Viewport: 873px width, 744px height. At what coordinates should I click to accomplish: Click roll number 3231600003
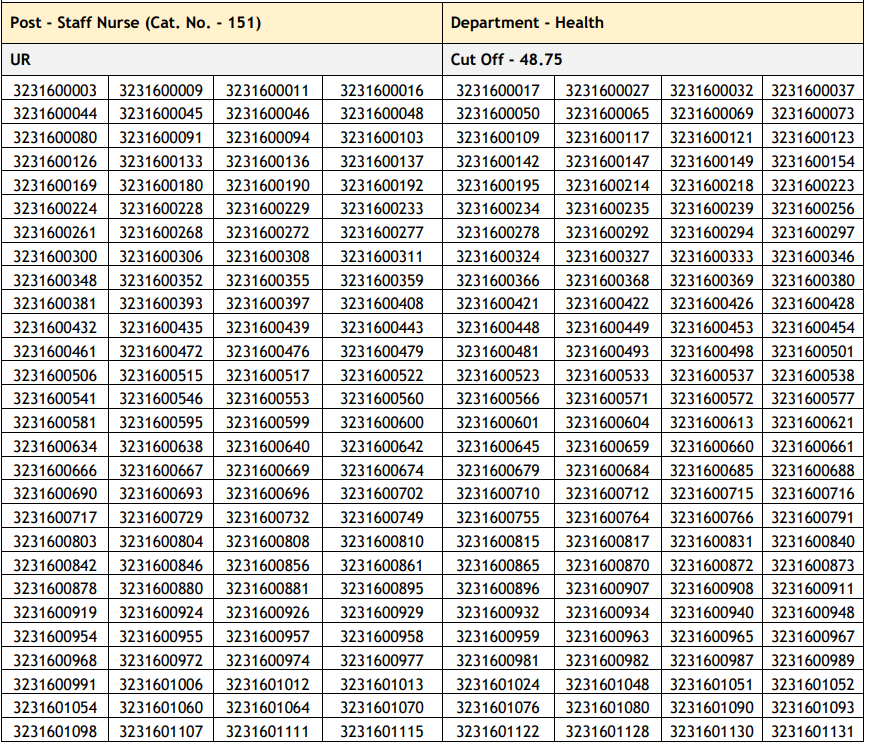click(x=55, y=91)
